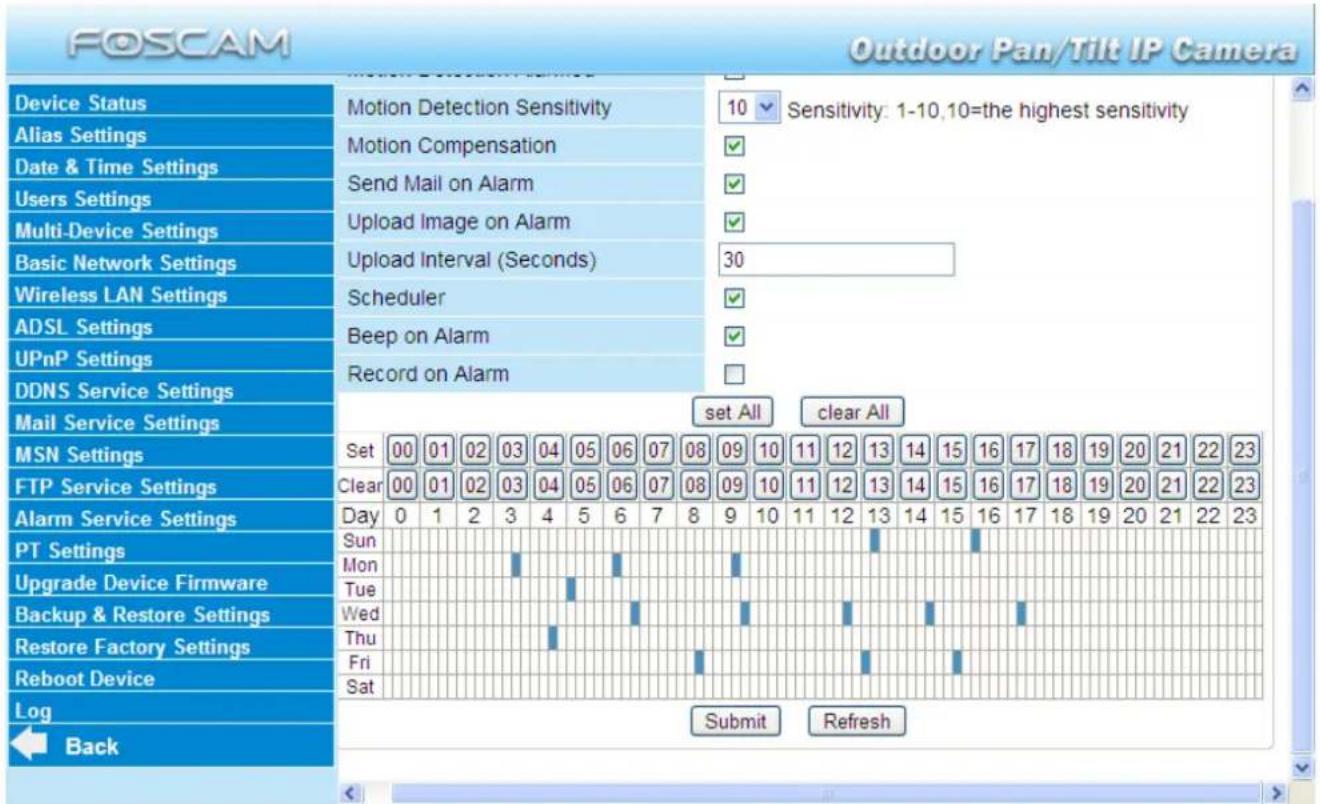The width and height of the screenshot is (1320, 804).
Task: Click the 'Wed' row label in the scheduler
Action: (358, 613)
